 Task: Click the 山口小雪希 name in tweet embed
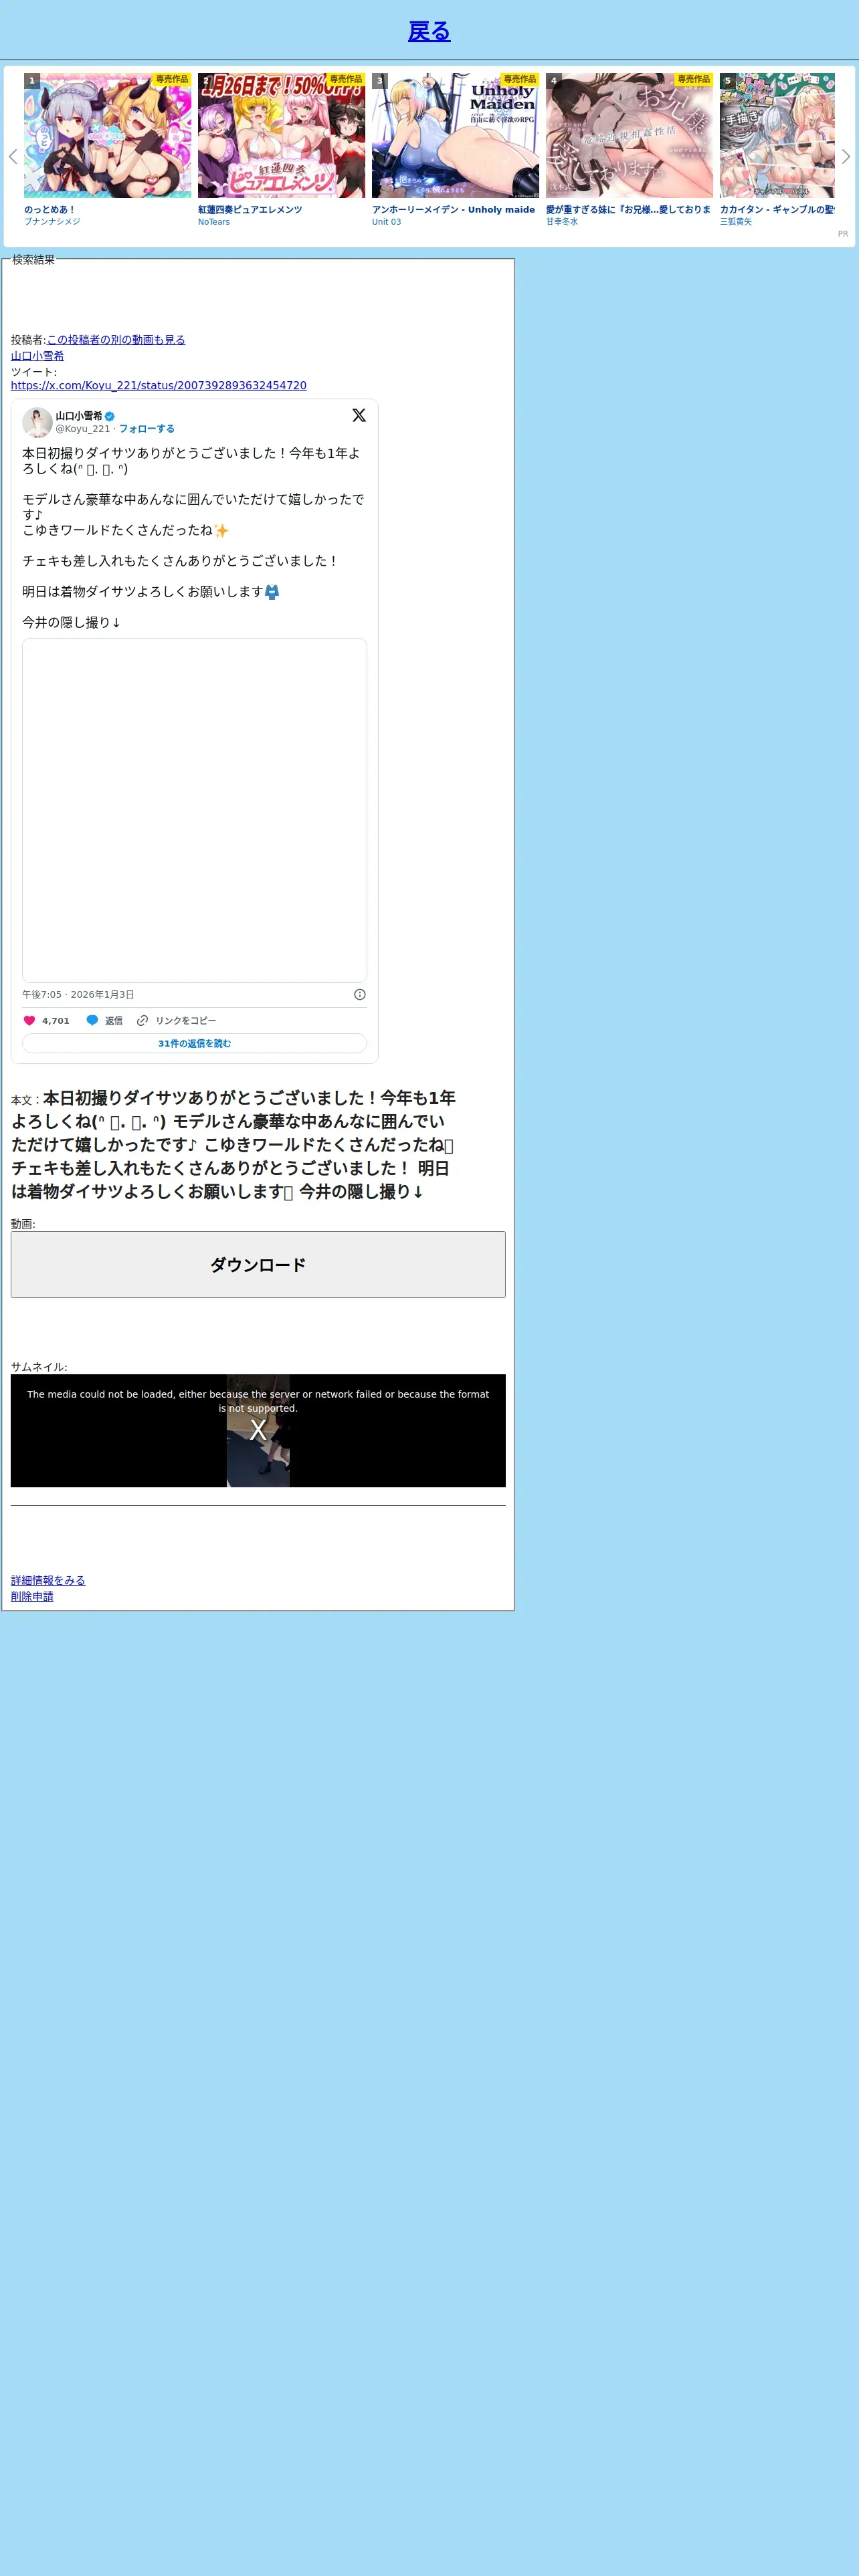pos(79,416)
